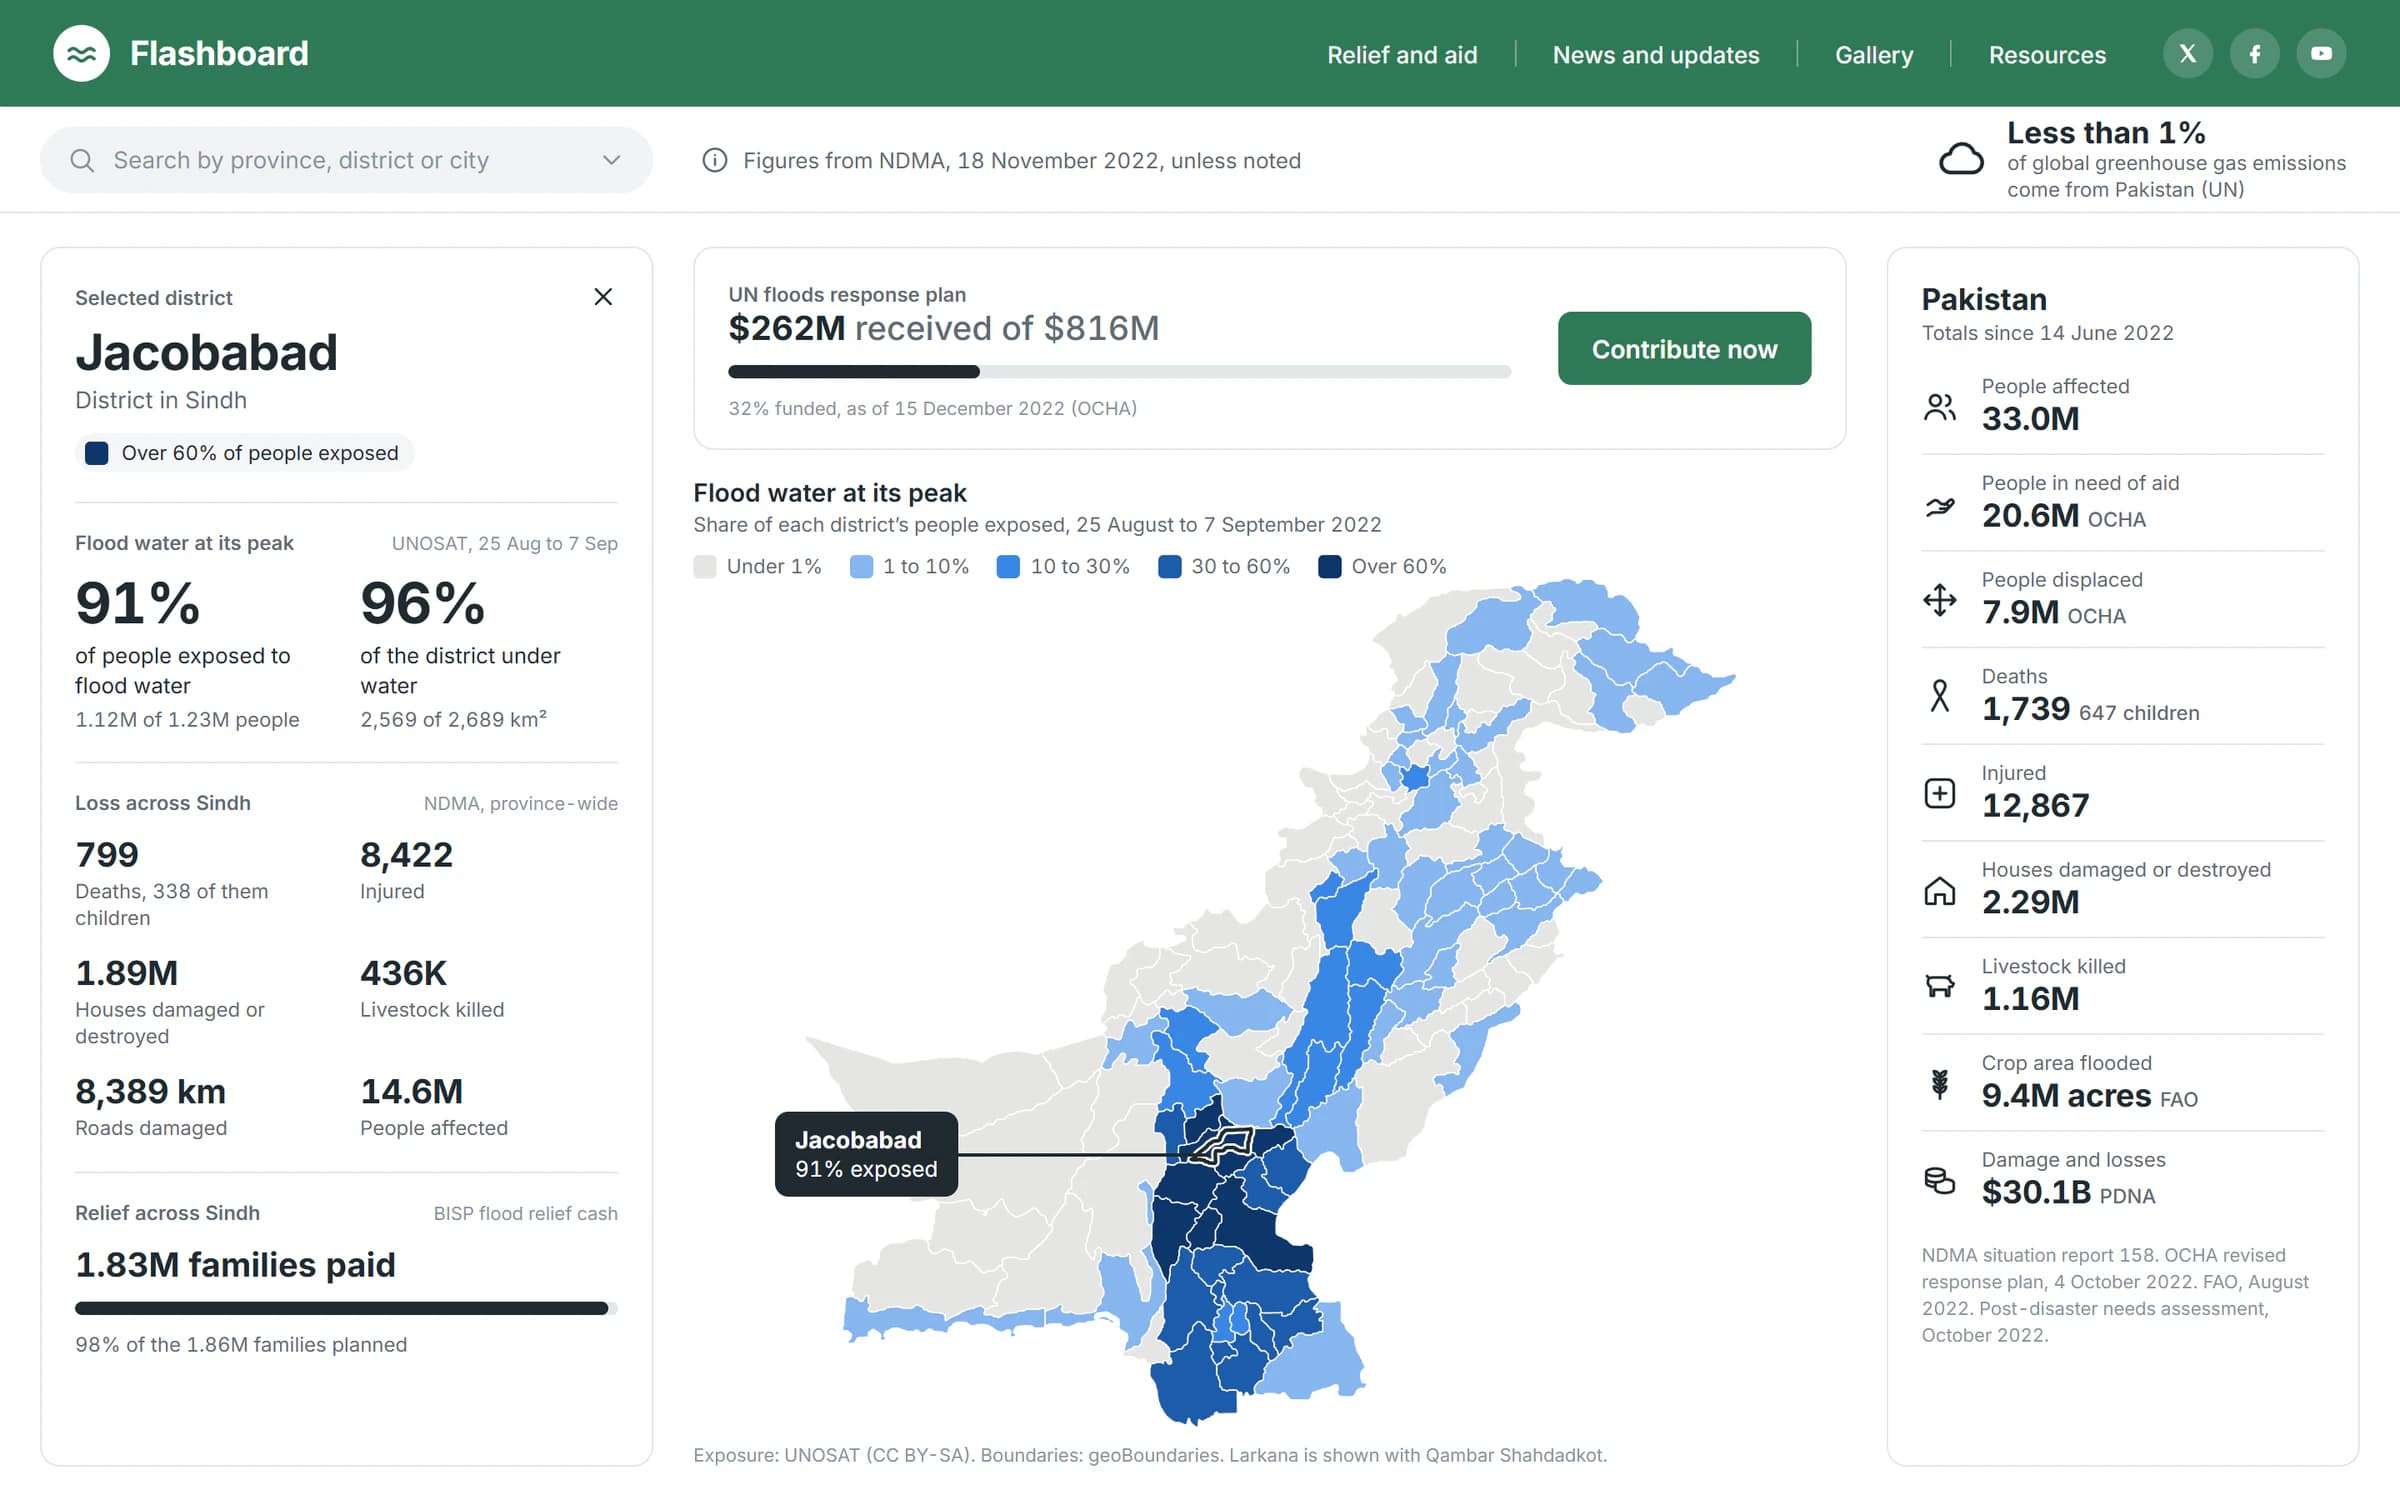The image size is (2400, 1500).
Task: Go to the Gallery menu item
Action: coord(1874,54)
